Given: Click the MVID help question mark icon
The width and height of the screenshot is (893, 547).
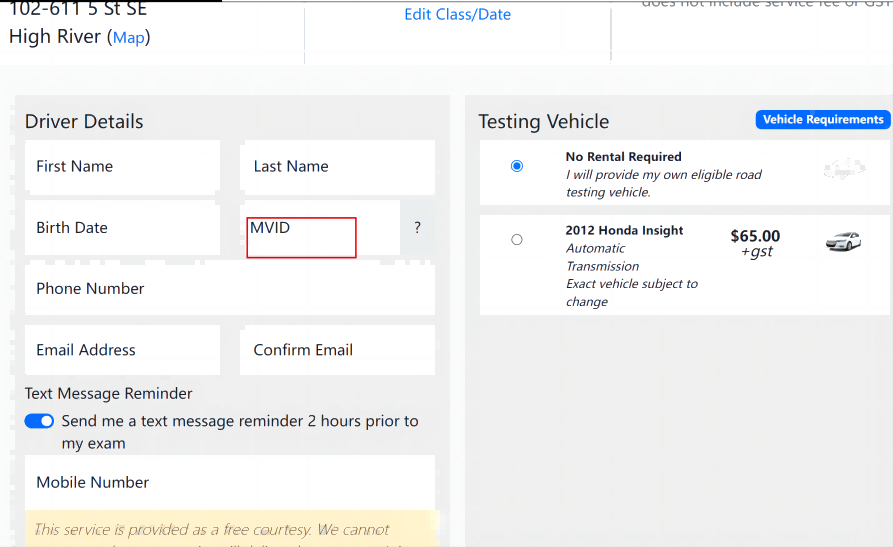Looking at the screenshot, I should tap(417, 228).
